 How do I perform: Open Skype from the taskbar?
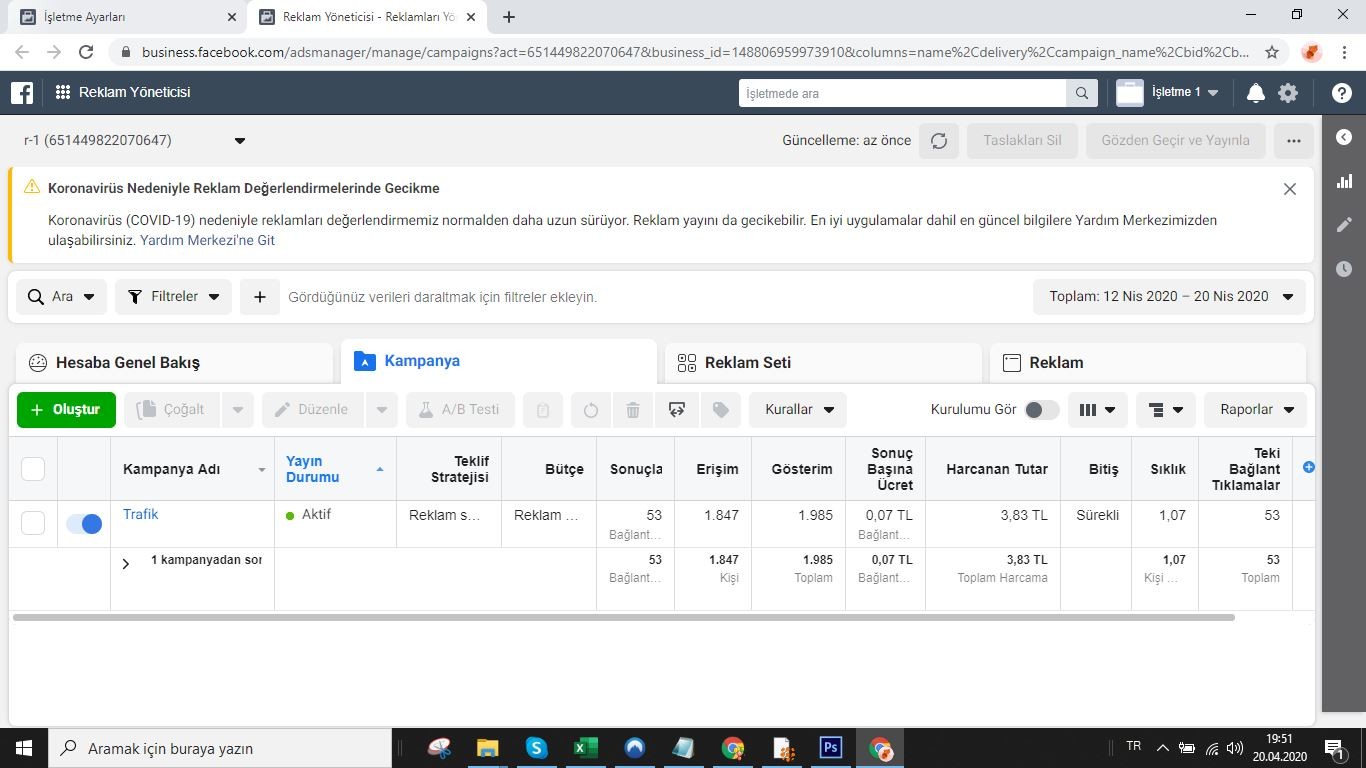click(536, 748)
